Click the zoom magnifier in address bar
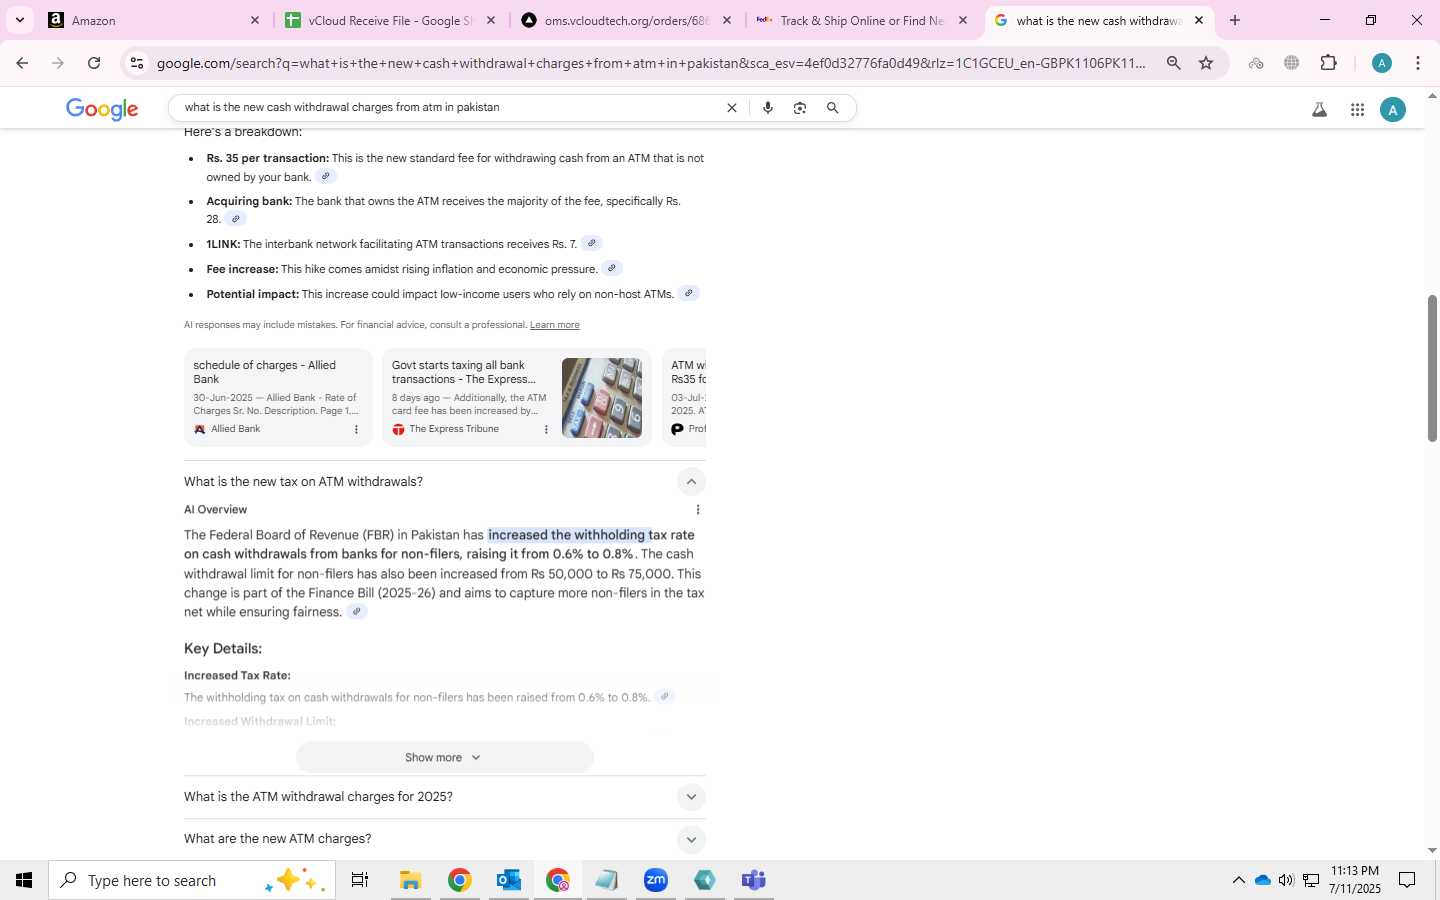This screenshot has width=1440, height=900. tap(1174, 63)
